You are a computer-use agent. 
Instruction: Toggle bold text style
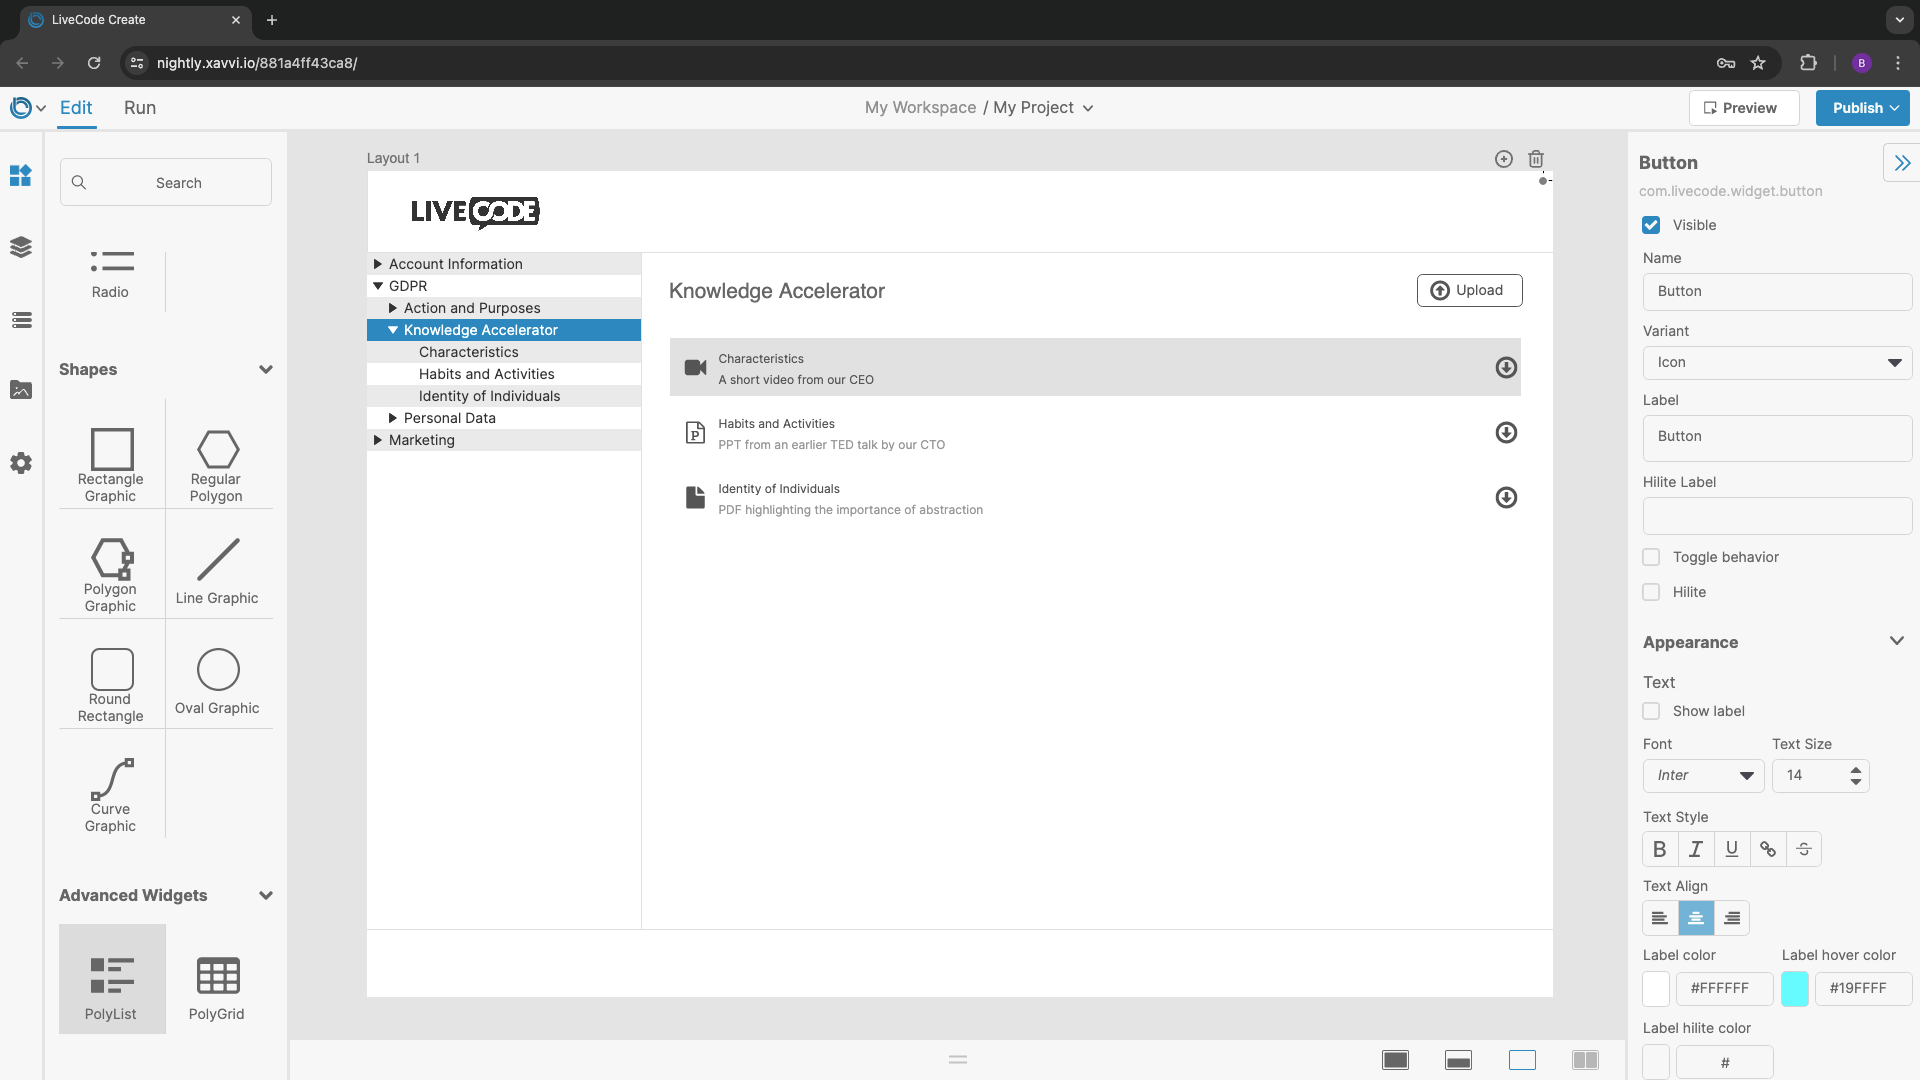tap(1659, 849)
